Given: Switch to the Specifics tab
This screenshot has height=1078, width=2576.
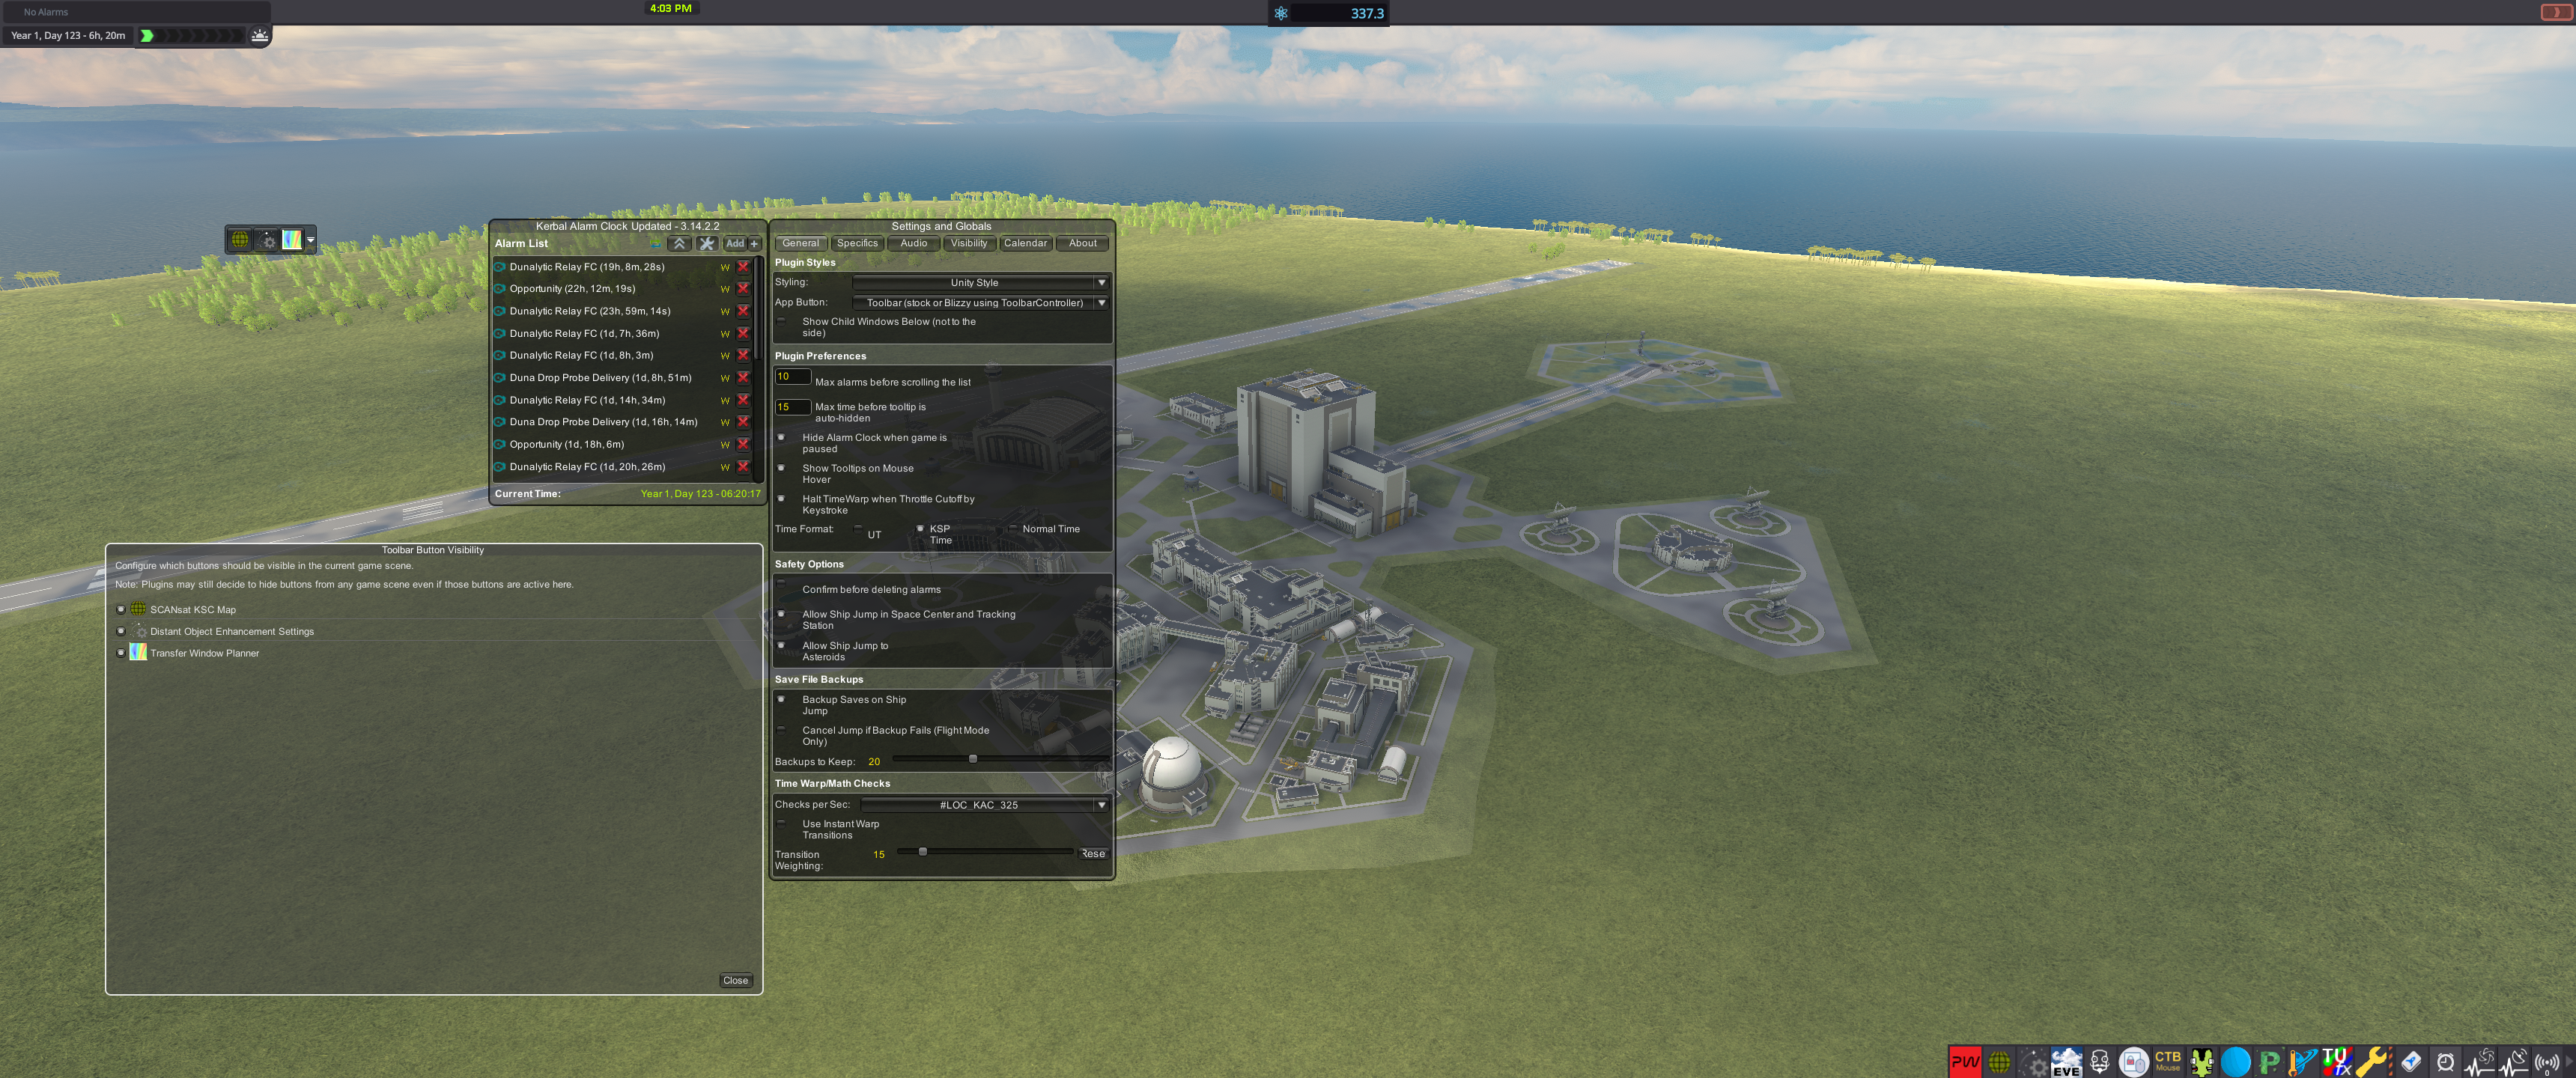Looking at the screenshot, I should coord(857,243).
